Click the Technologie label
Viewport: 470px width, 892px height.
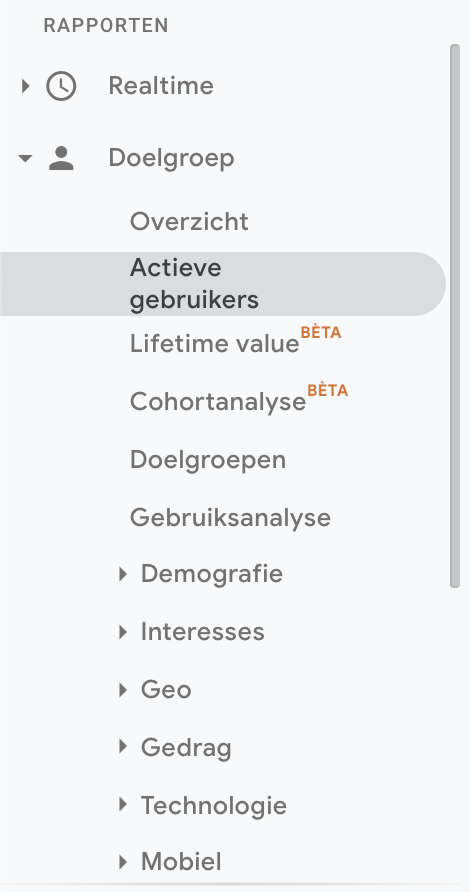coord(213,805)
